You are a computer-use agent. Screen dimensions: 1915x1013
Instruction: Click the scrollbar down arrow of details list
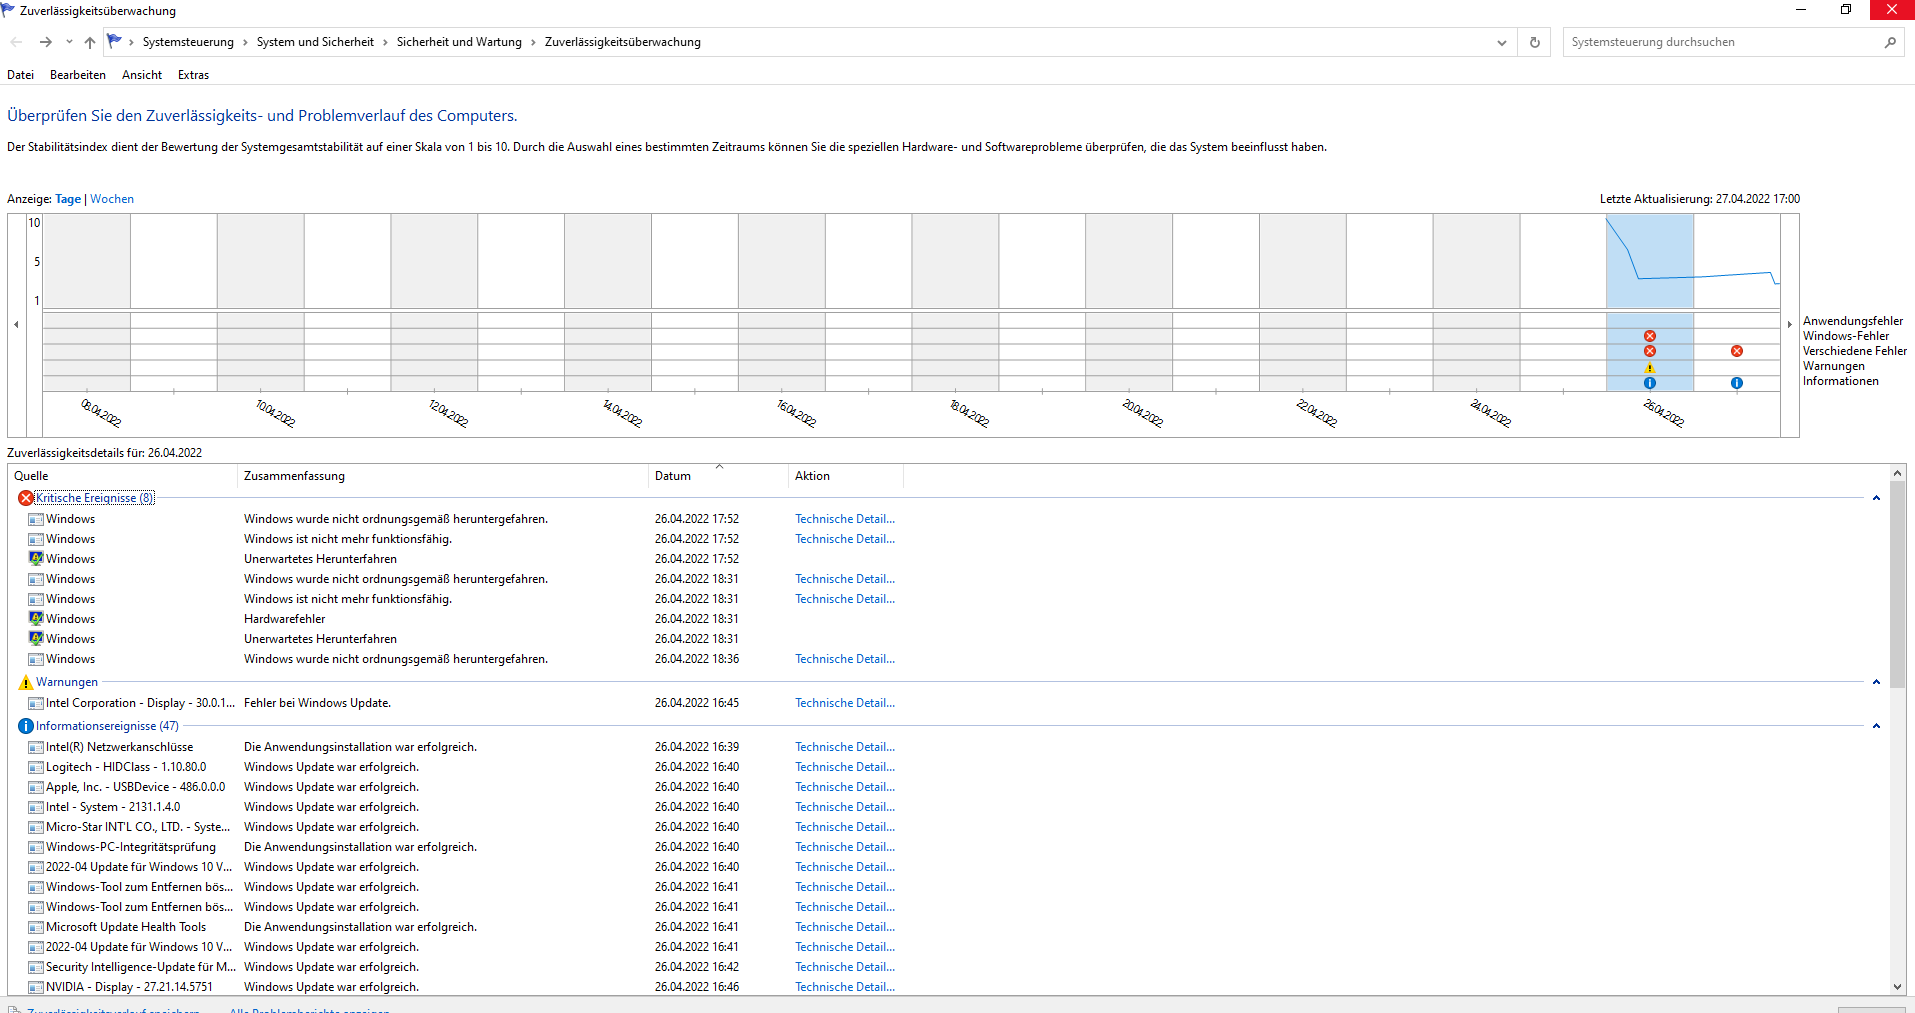point(1897,986)
